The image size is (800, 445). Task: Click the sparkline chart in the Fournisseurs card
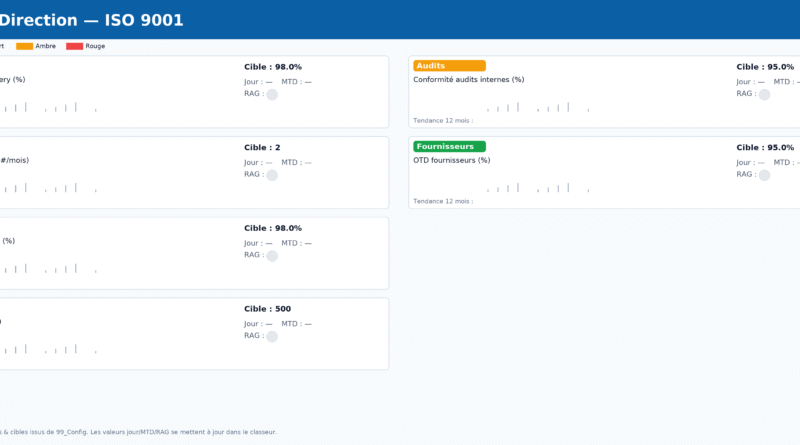tap(538, 187)
